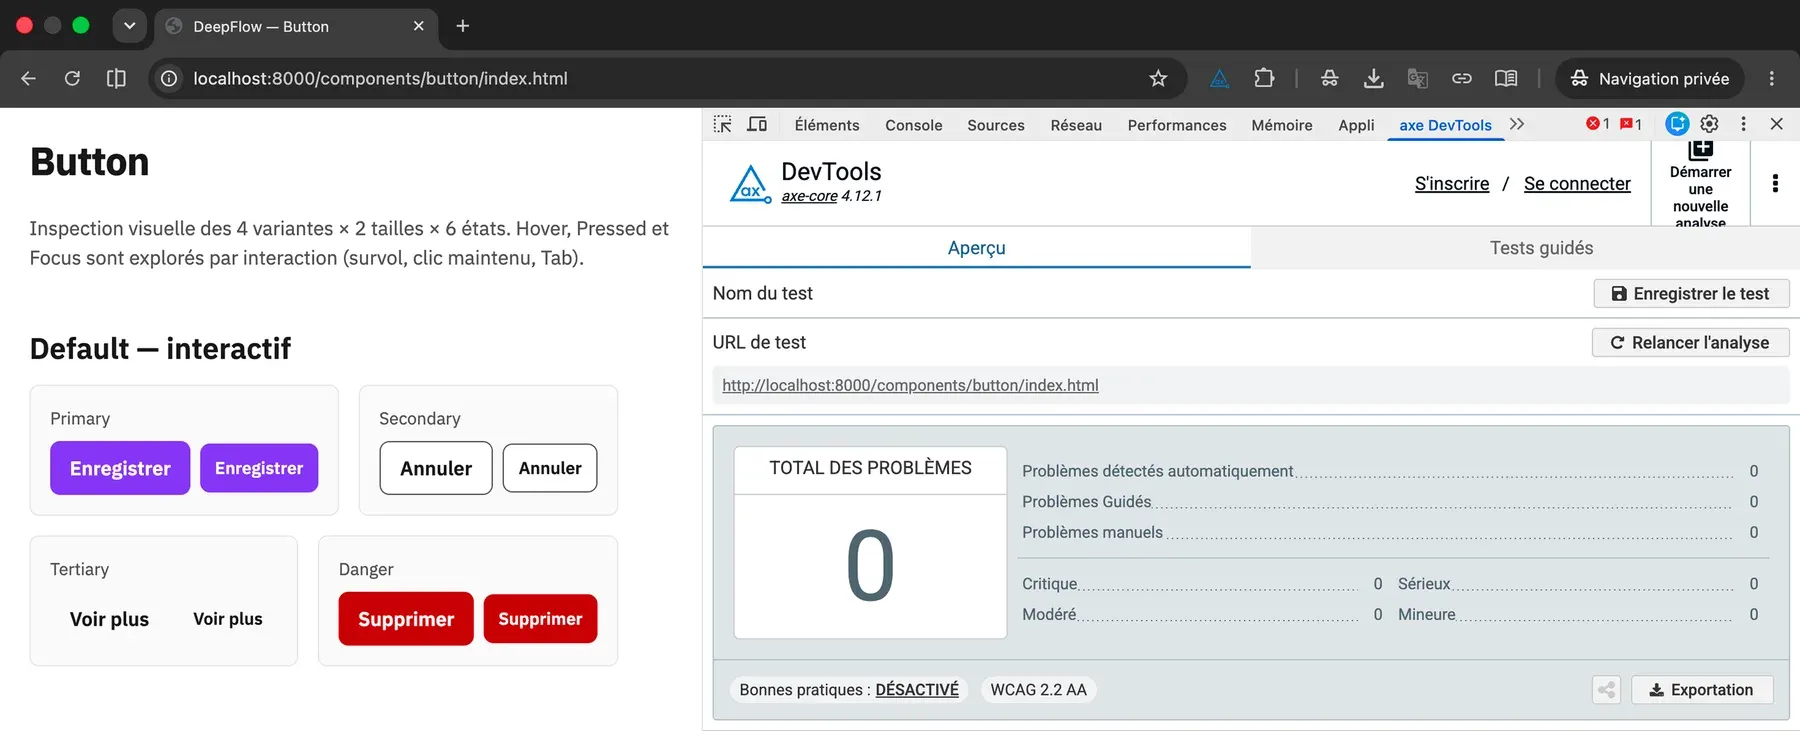Open the Chrome three-dot menu
Viewport: 1800px width, 731px height.
point(1771,78)
